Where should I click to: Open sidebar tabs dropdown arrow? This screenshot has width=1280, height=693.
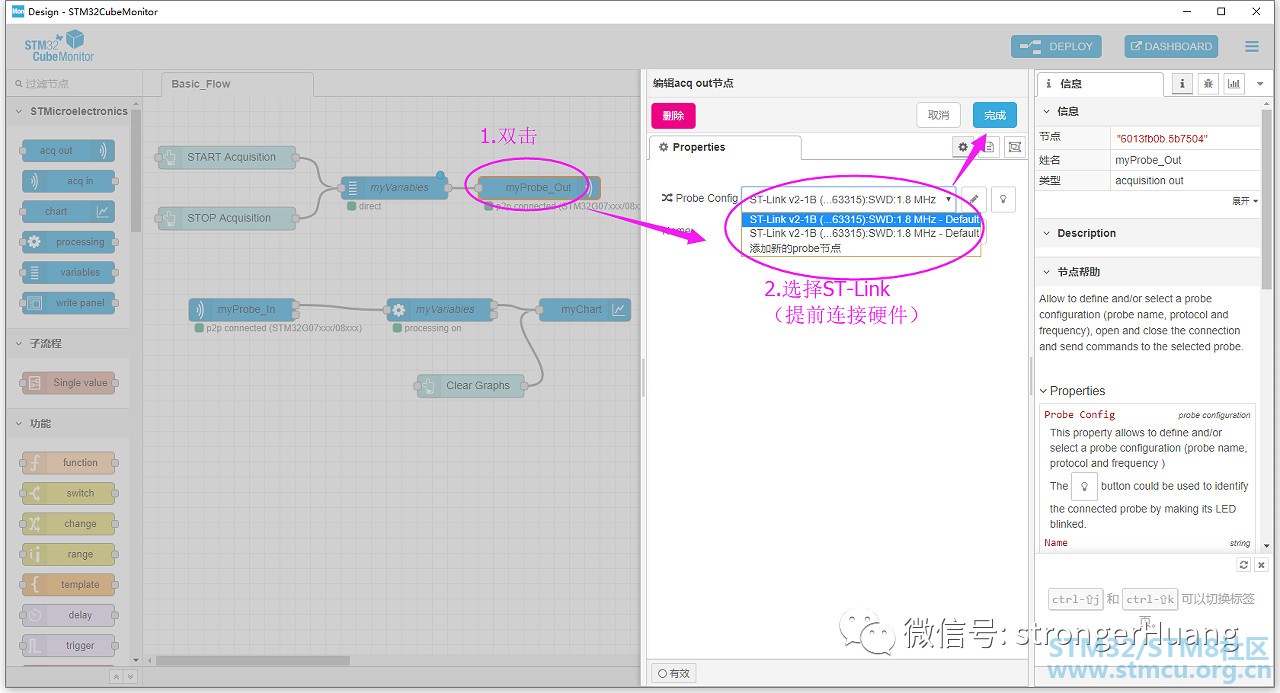(x=1260, y=84)
